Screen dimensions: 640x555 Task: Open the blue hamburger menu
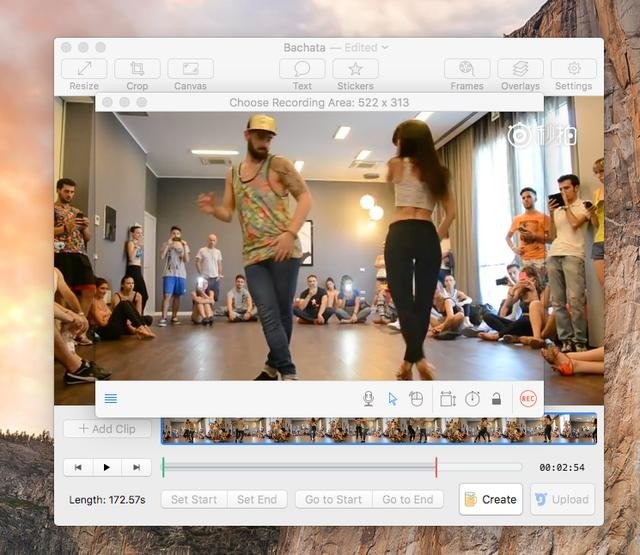[111, 398]
